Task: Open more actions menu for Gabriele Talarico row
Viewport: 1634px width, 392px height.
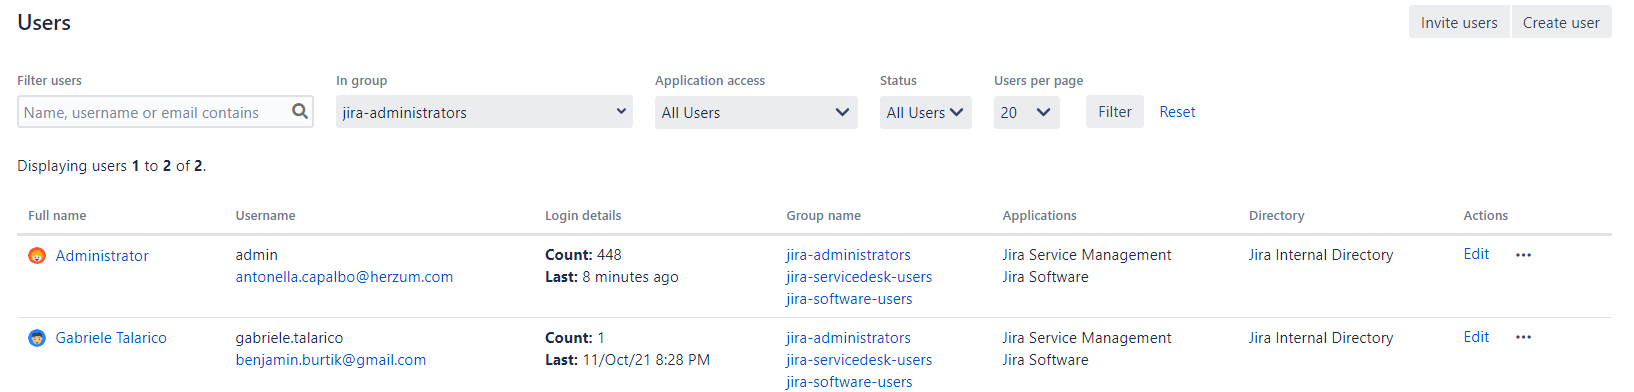Action: pos(1523,337)
